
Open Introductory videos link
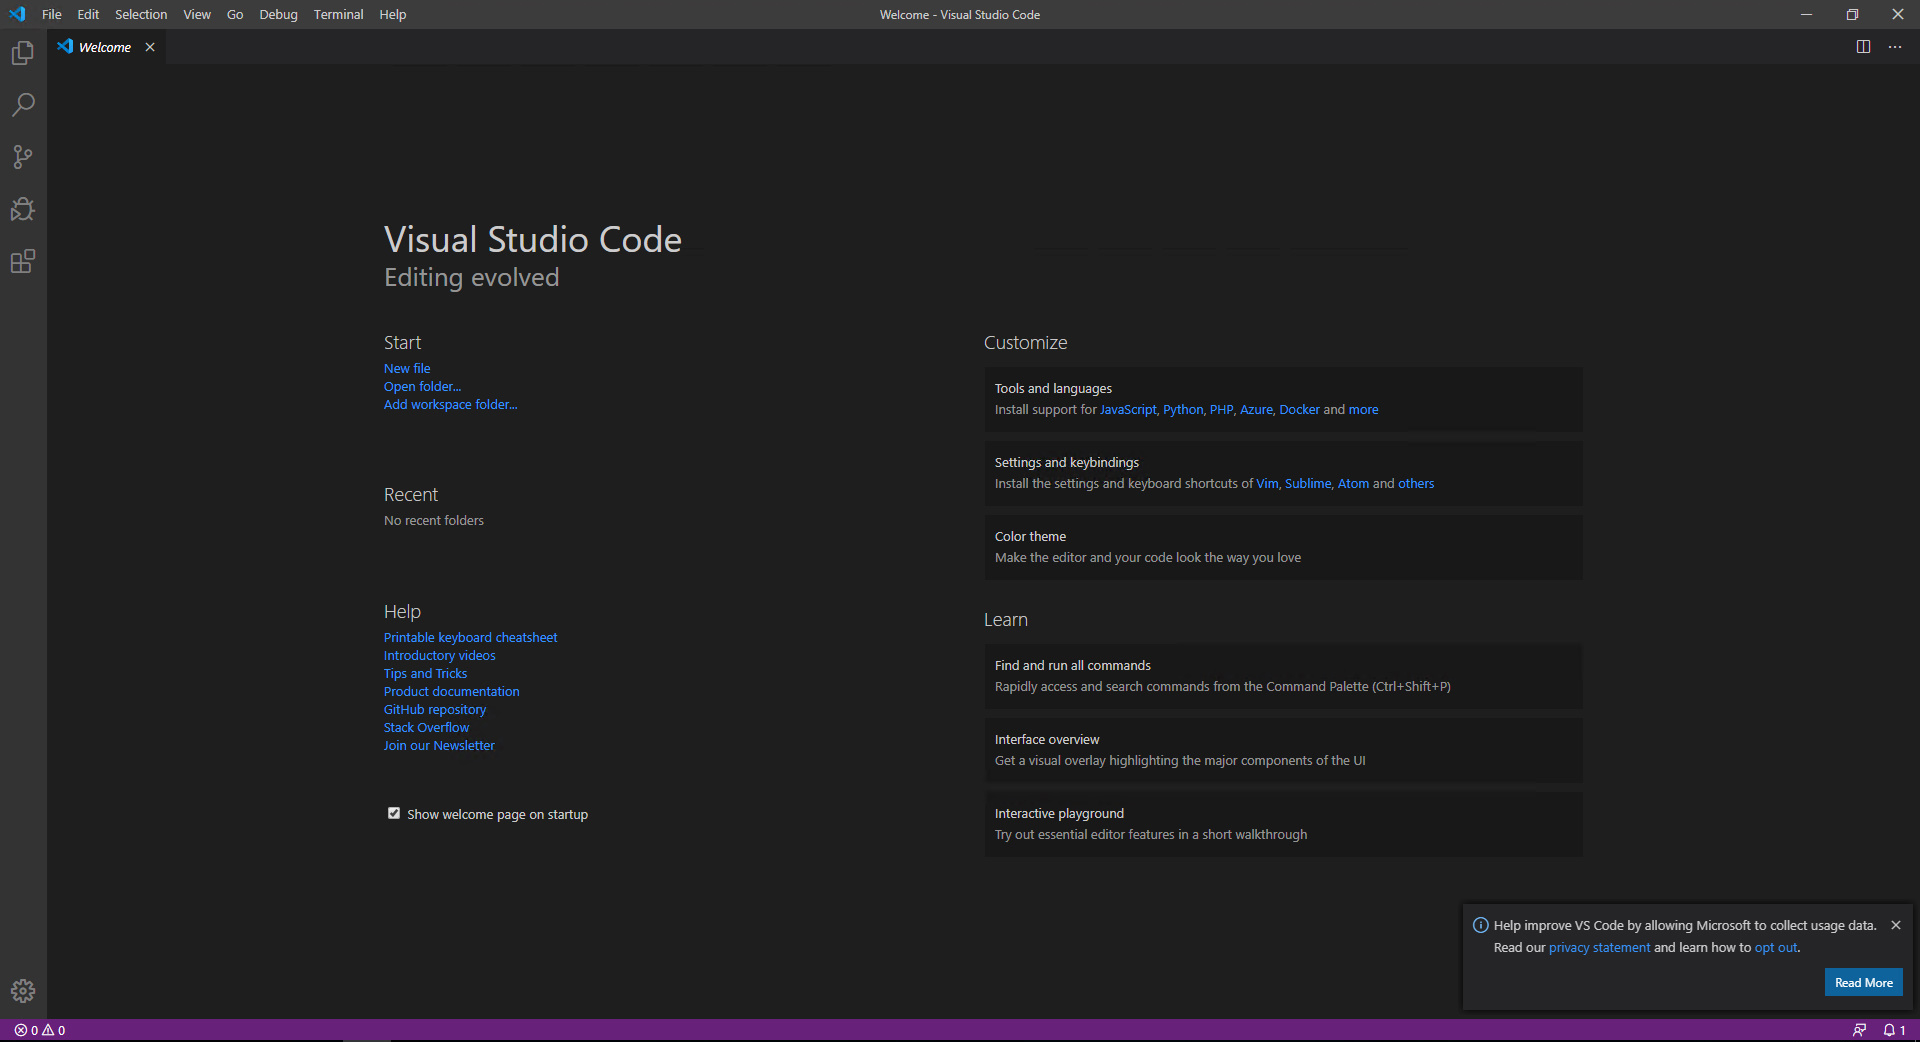[x=439, y=655]
